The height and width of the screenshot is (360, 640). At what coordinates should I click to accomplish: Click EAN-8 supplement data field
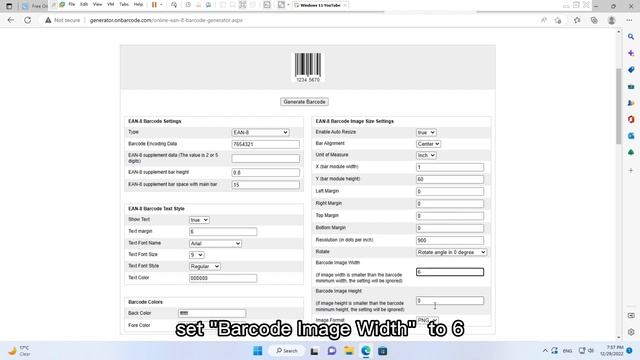click(265, 158)
